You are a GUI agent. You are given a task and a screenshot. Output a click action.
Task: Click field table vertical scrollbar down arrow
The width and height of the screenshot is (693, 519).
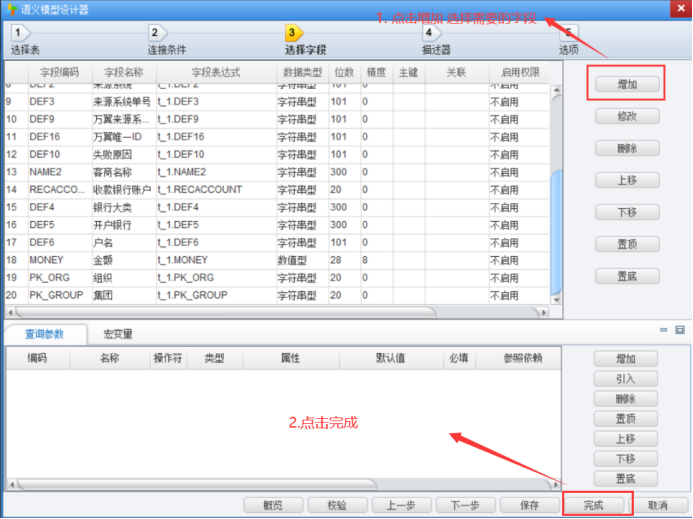point(556,300)
